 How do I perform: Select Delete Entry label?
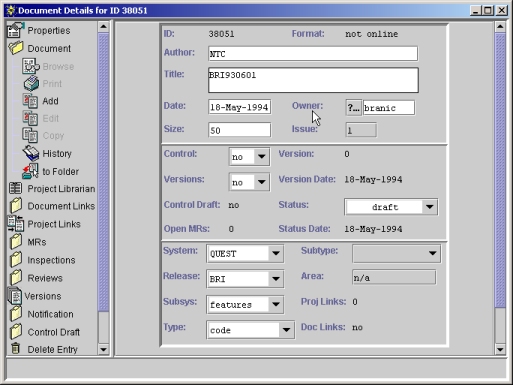53,349
